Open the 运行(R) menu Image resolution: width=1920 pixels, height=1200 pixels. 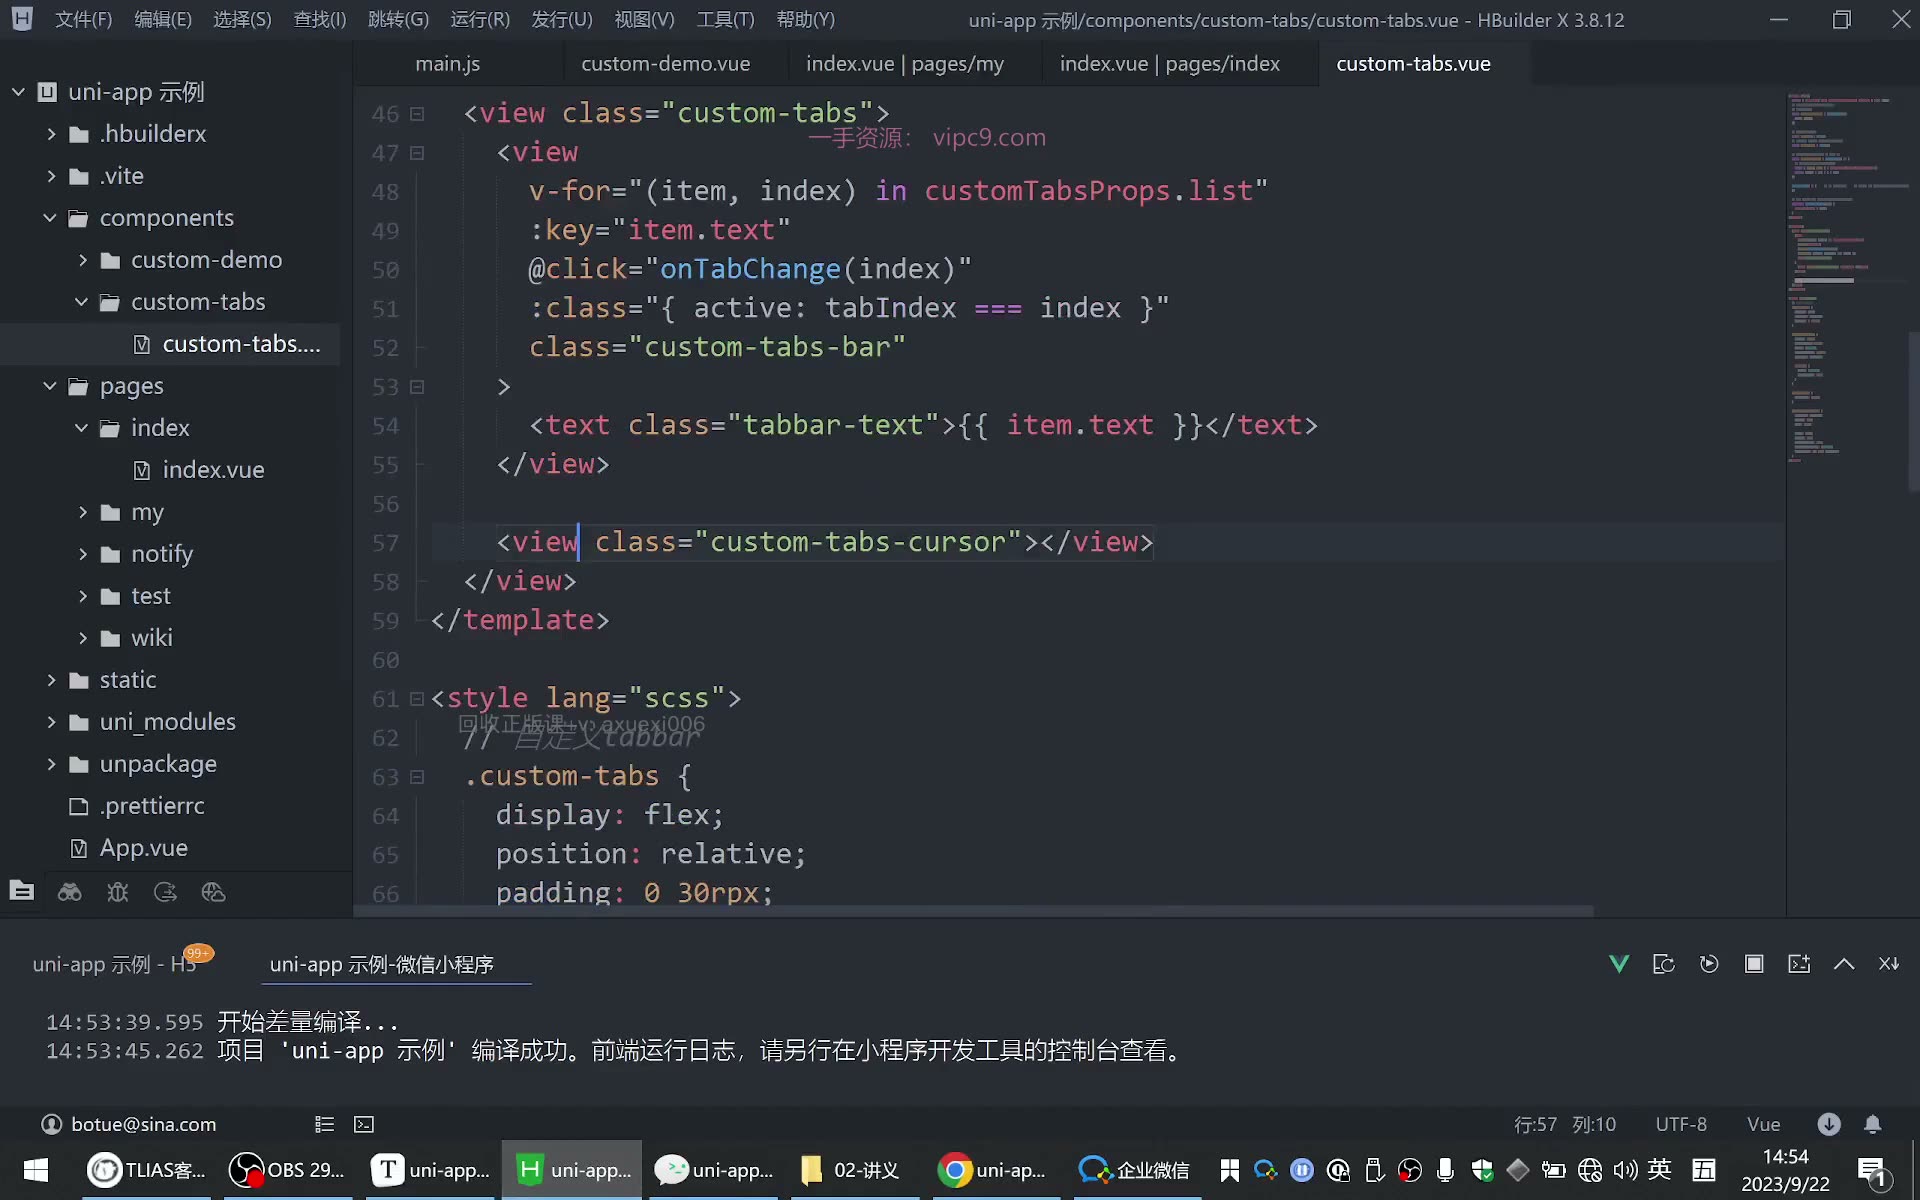480,20
